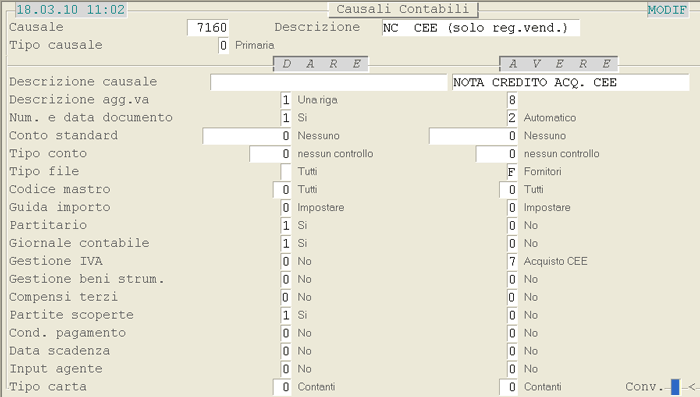Click the Tipo causale field showing 0
The height and width of the screenshot is (397, 700).
223,46
